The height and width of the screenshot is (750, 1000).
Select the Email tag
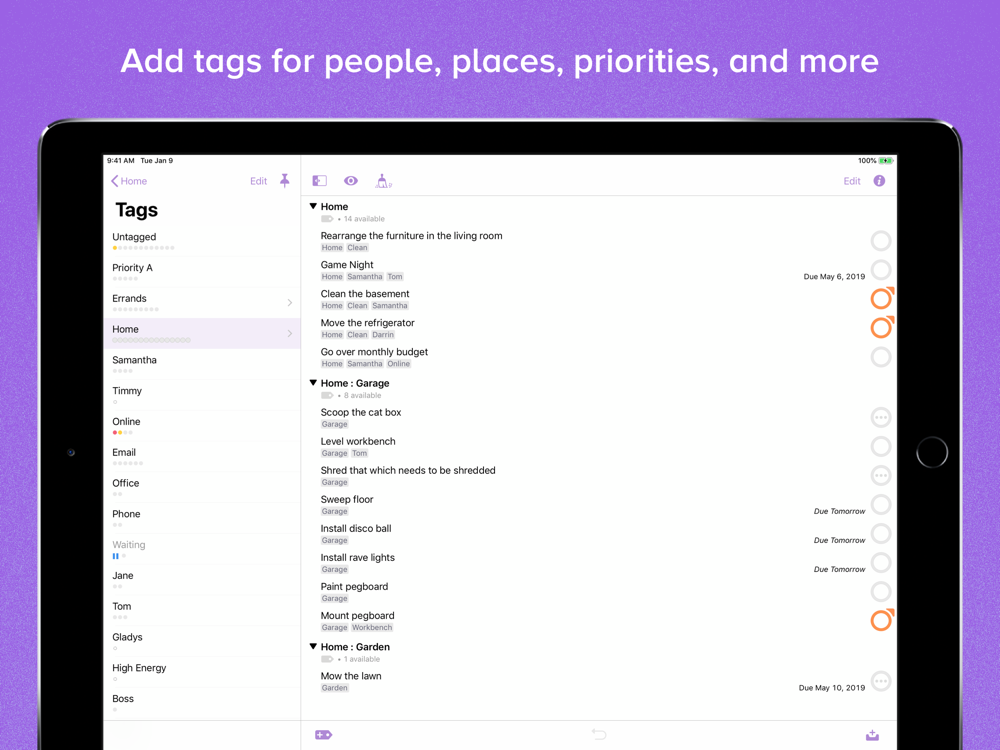point(202,457)
